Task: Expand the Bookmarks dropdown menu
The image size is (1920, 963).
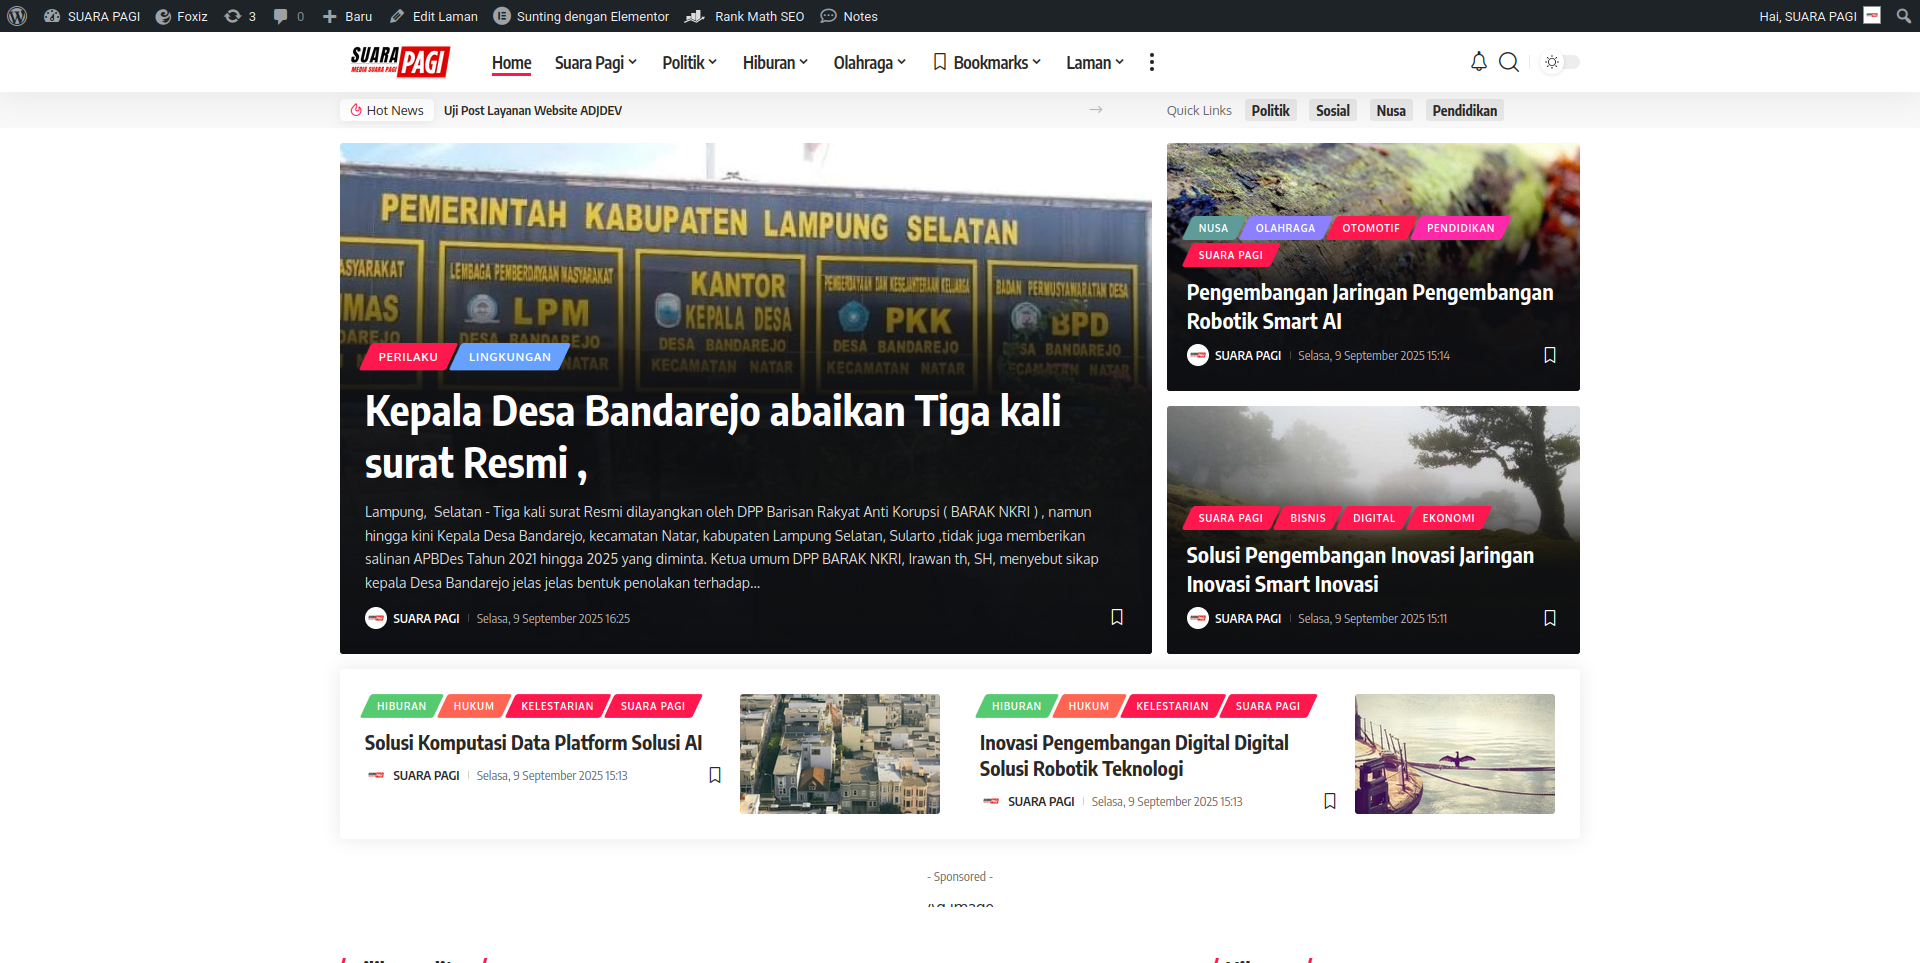Action: click(x=987, y=62)
